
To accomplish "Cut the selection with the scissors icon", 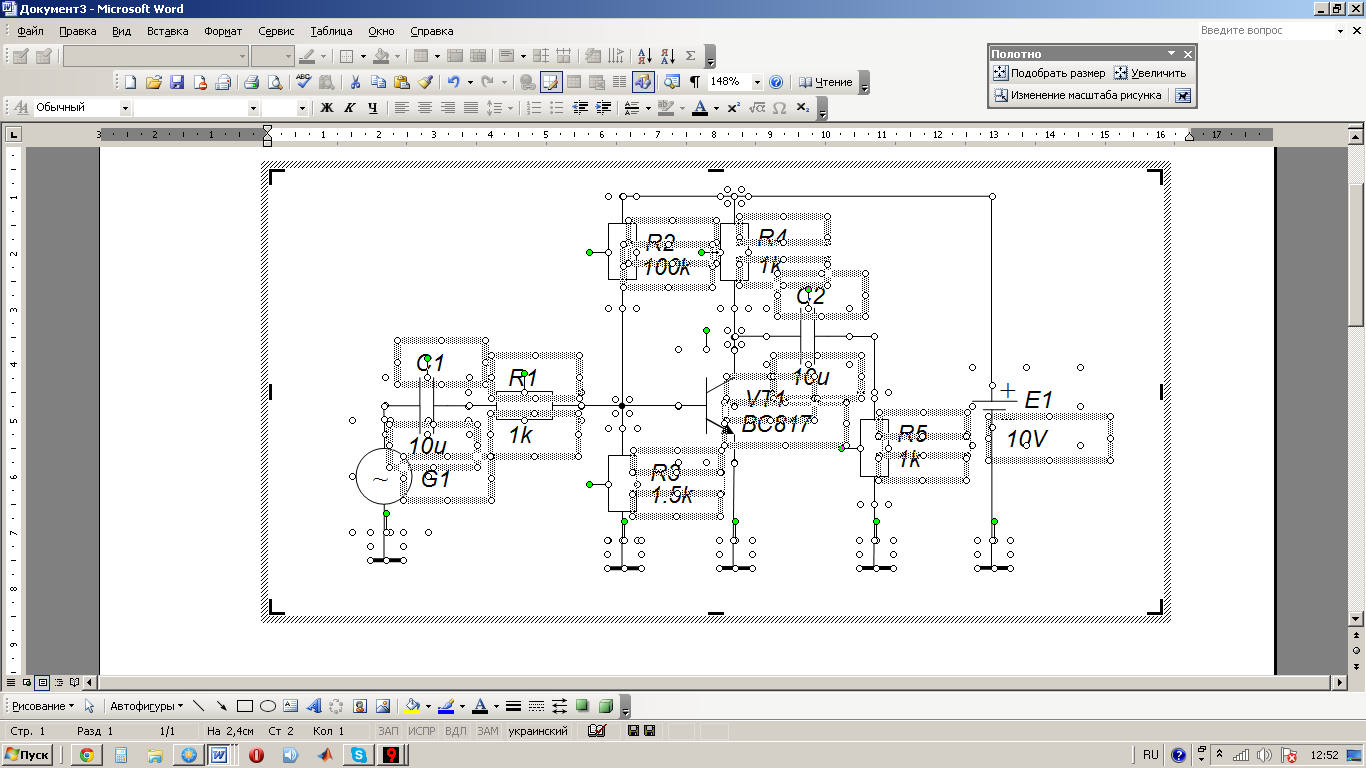I will 355,82.
